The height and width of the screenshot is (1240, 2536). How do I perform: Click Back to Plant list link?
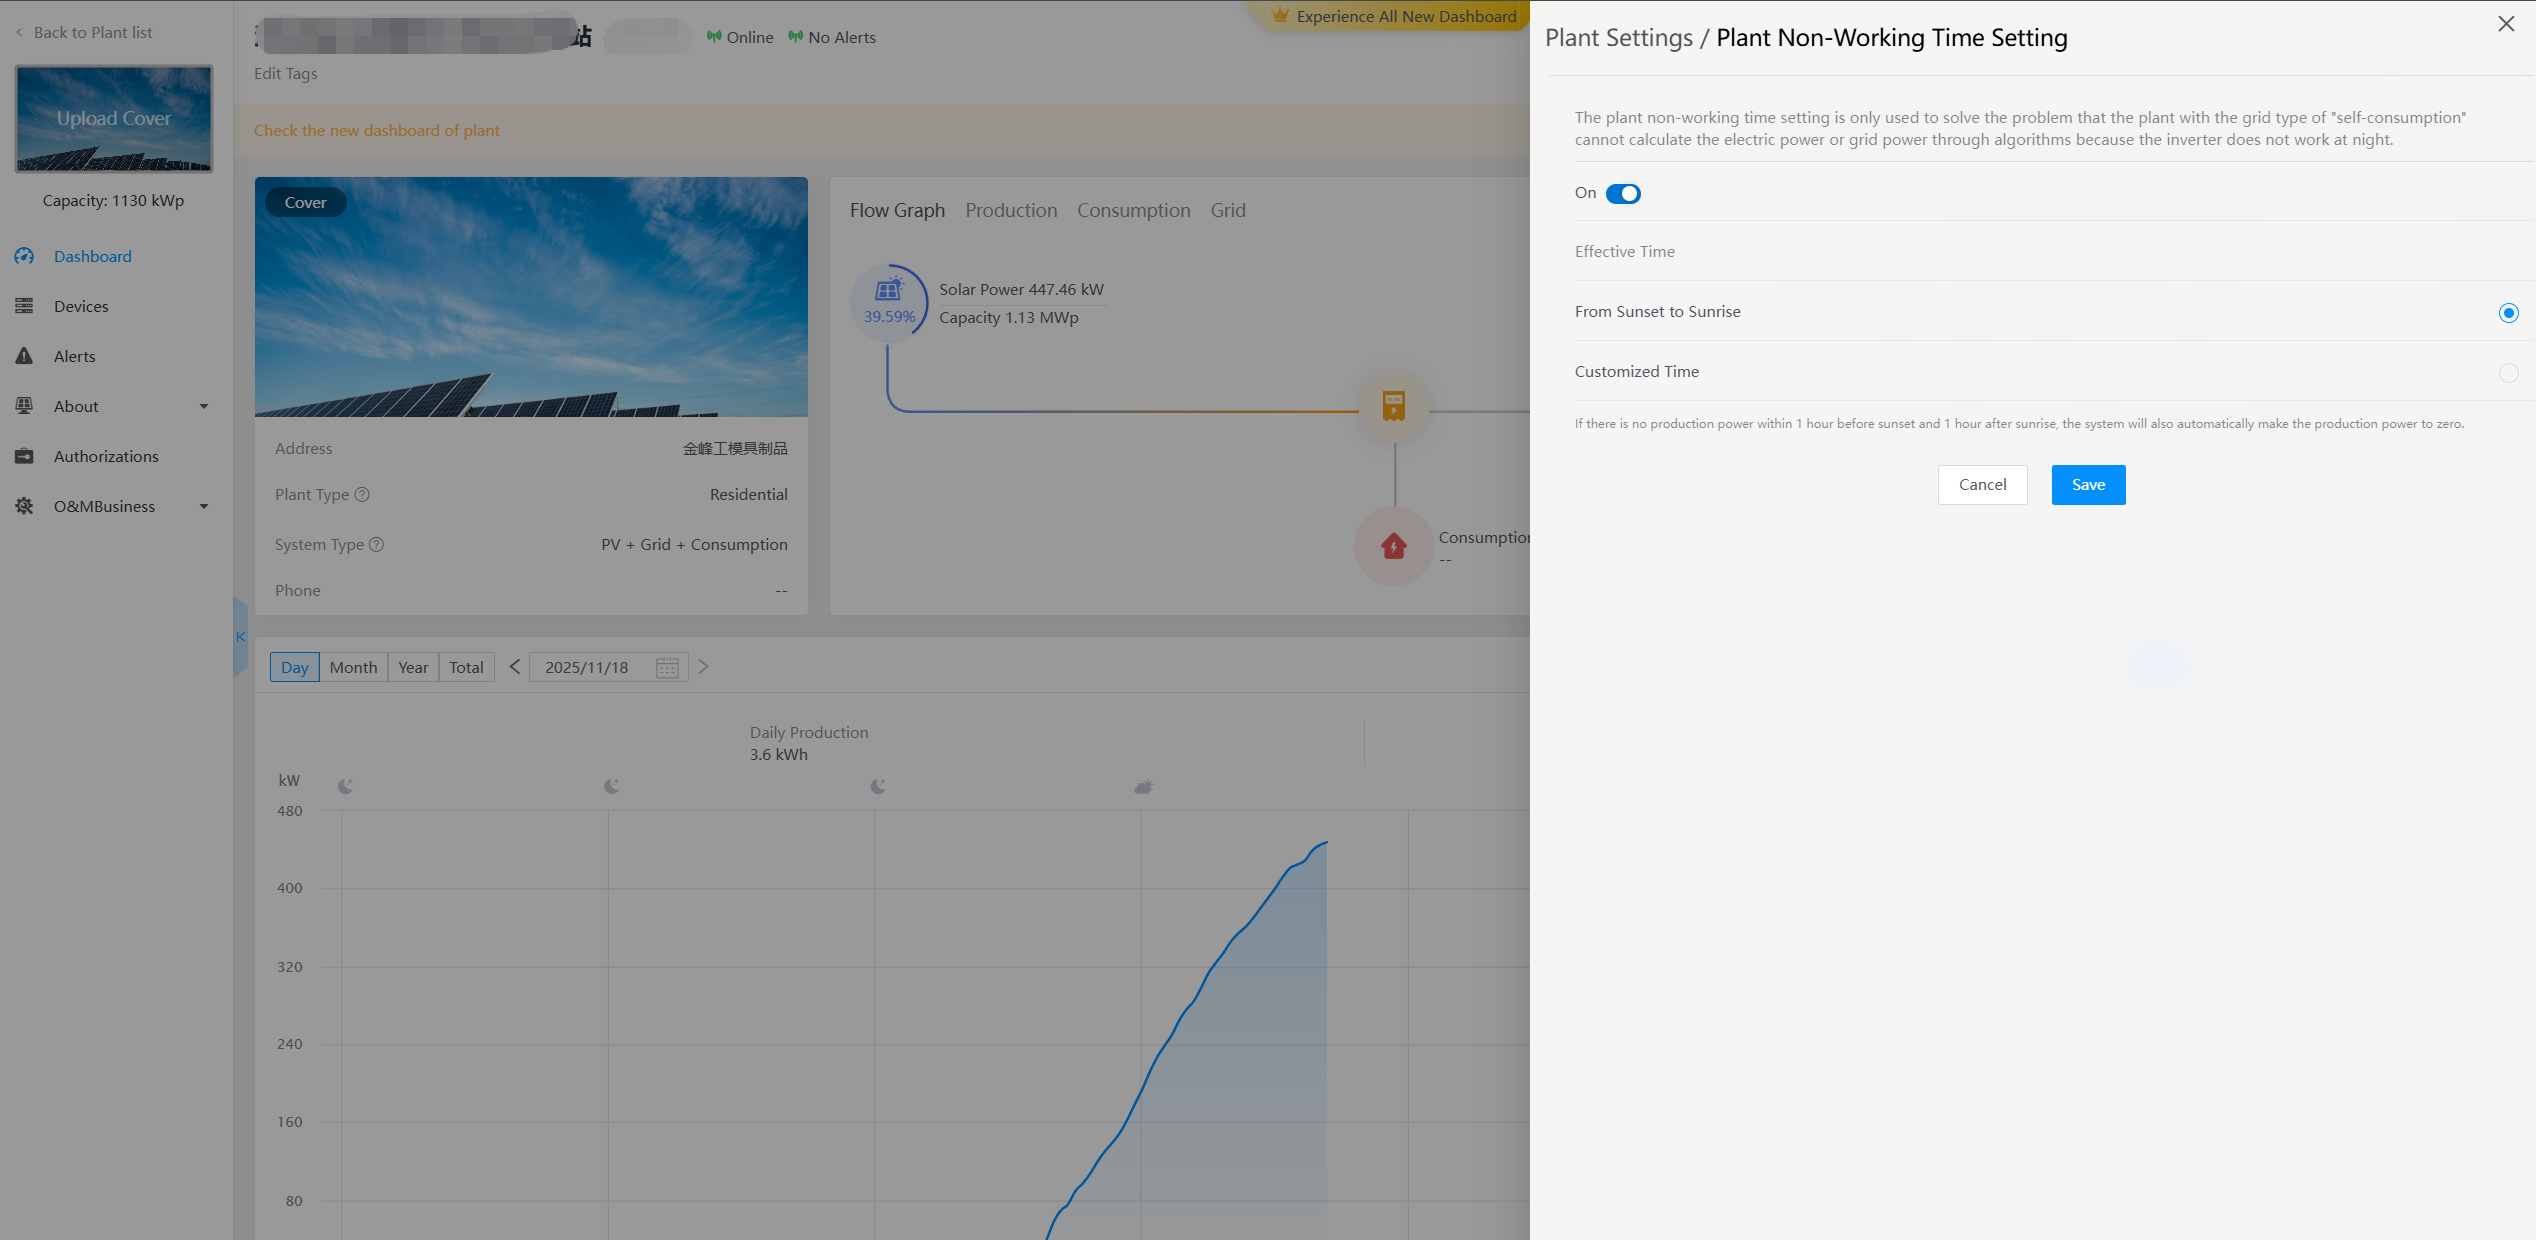pyautogui.click(x=92, y=32)
